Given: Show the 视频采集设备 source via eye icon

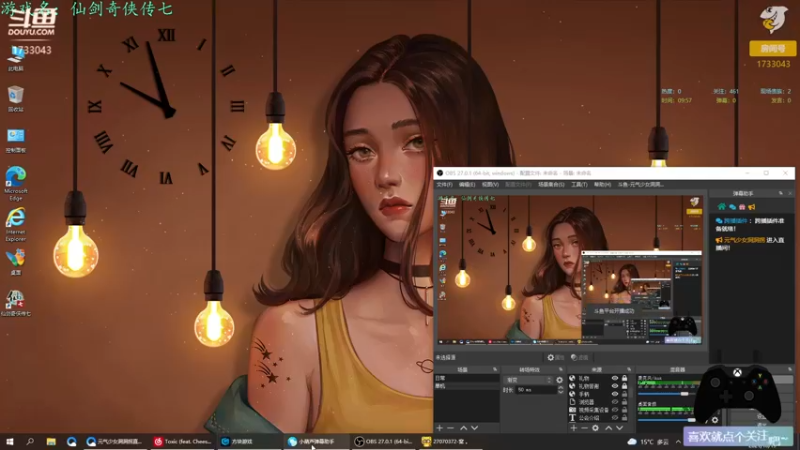Looking at the screenshot, I should point(615,410).
